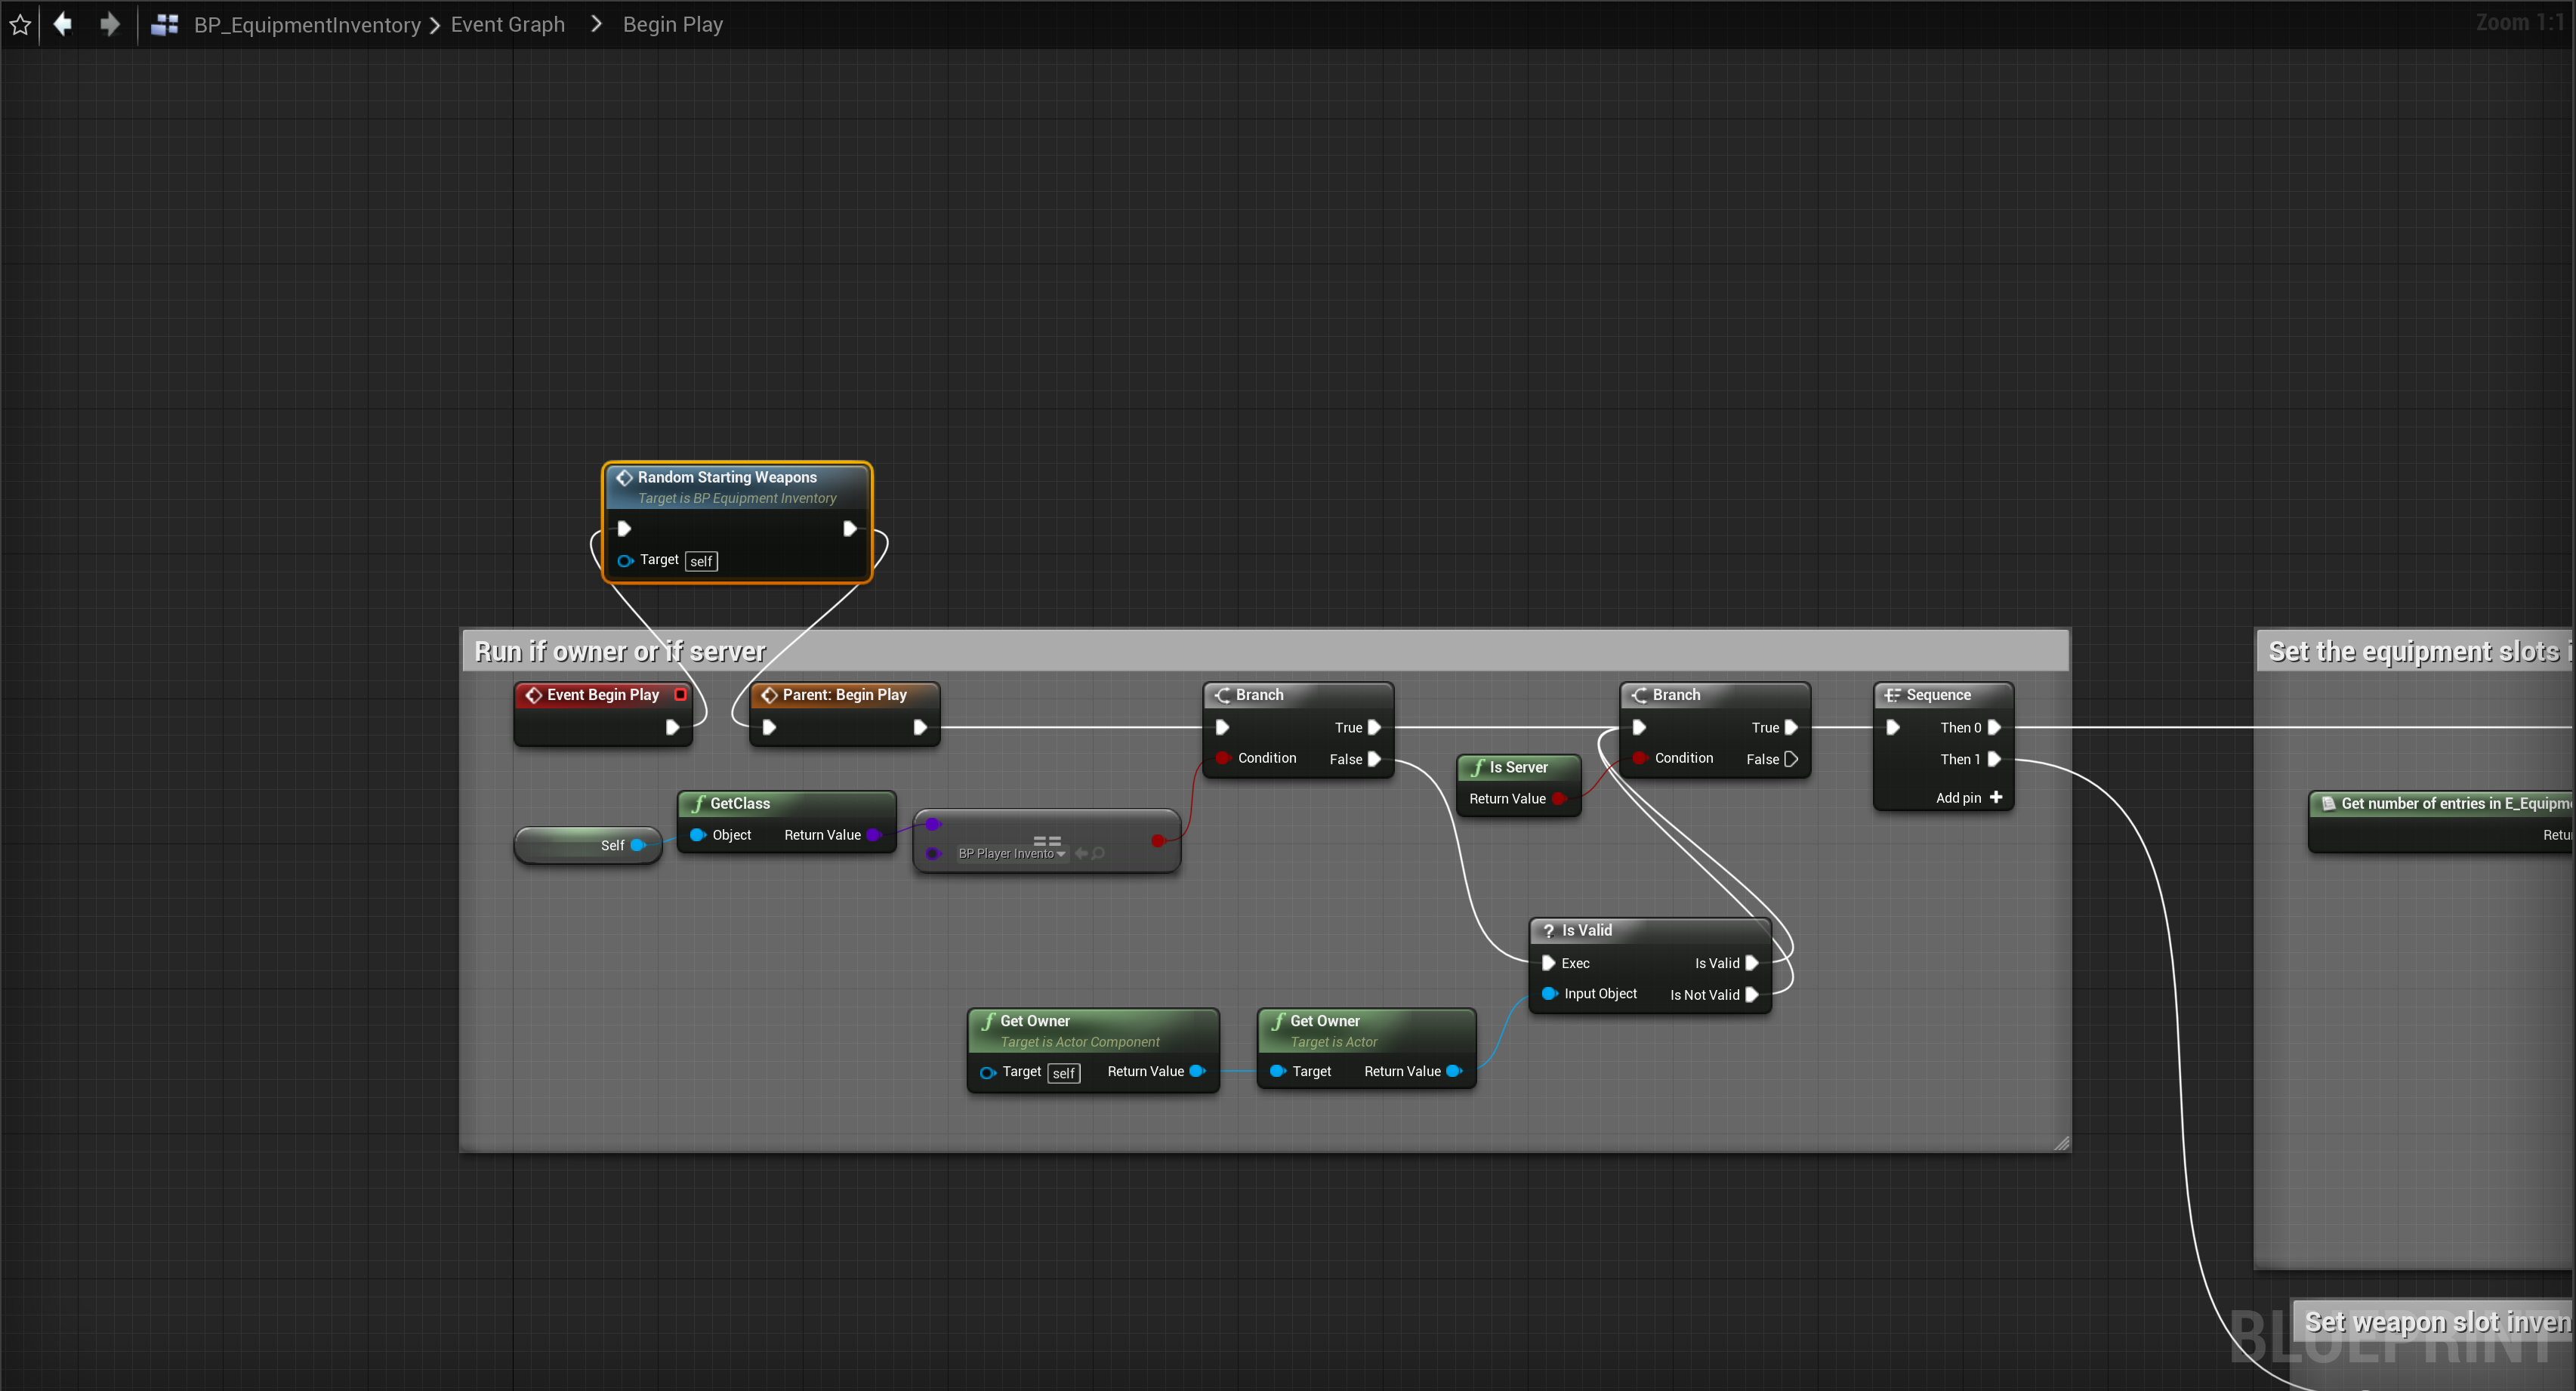
Task: Expand the breadcrumb chevron before Begin Play
Action: pos(596,24)
